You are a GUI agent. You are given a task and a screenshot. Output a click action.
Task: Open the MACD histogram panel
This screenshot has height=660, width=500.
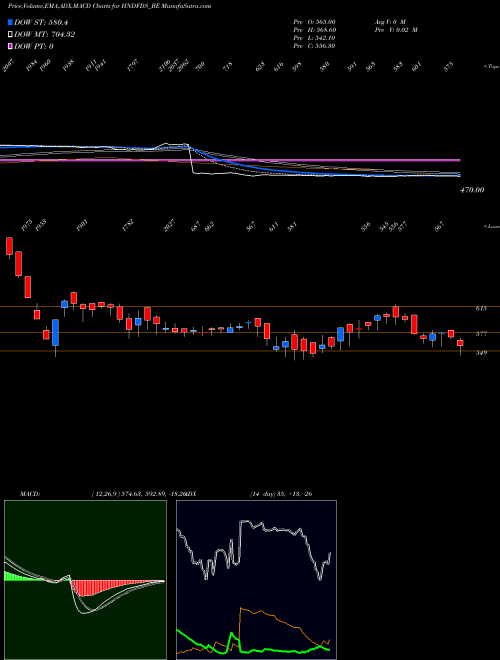85,580
